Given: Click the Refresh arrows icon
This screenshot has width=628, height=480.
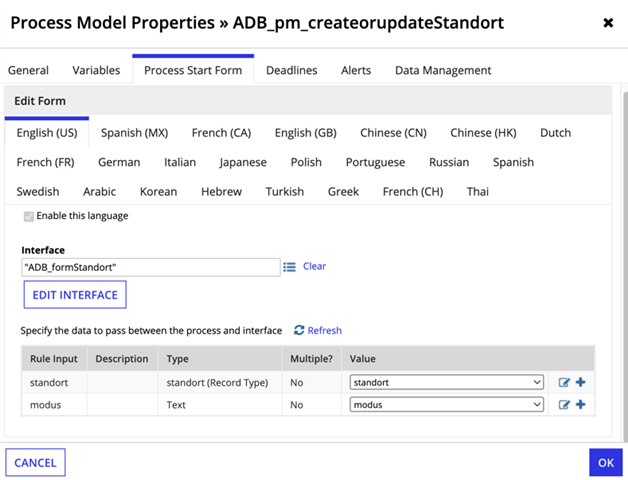Looking at the screenshot, I should 299,330.
